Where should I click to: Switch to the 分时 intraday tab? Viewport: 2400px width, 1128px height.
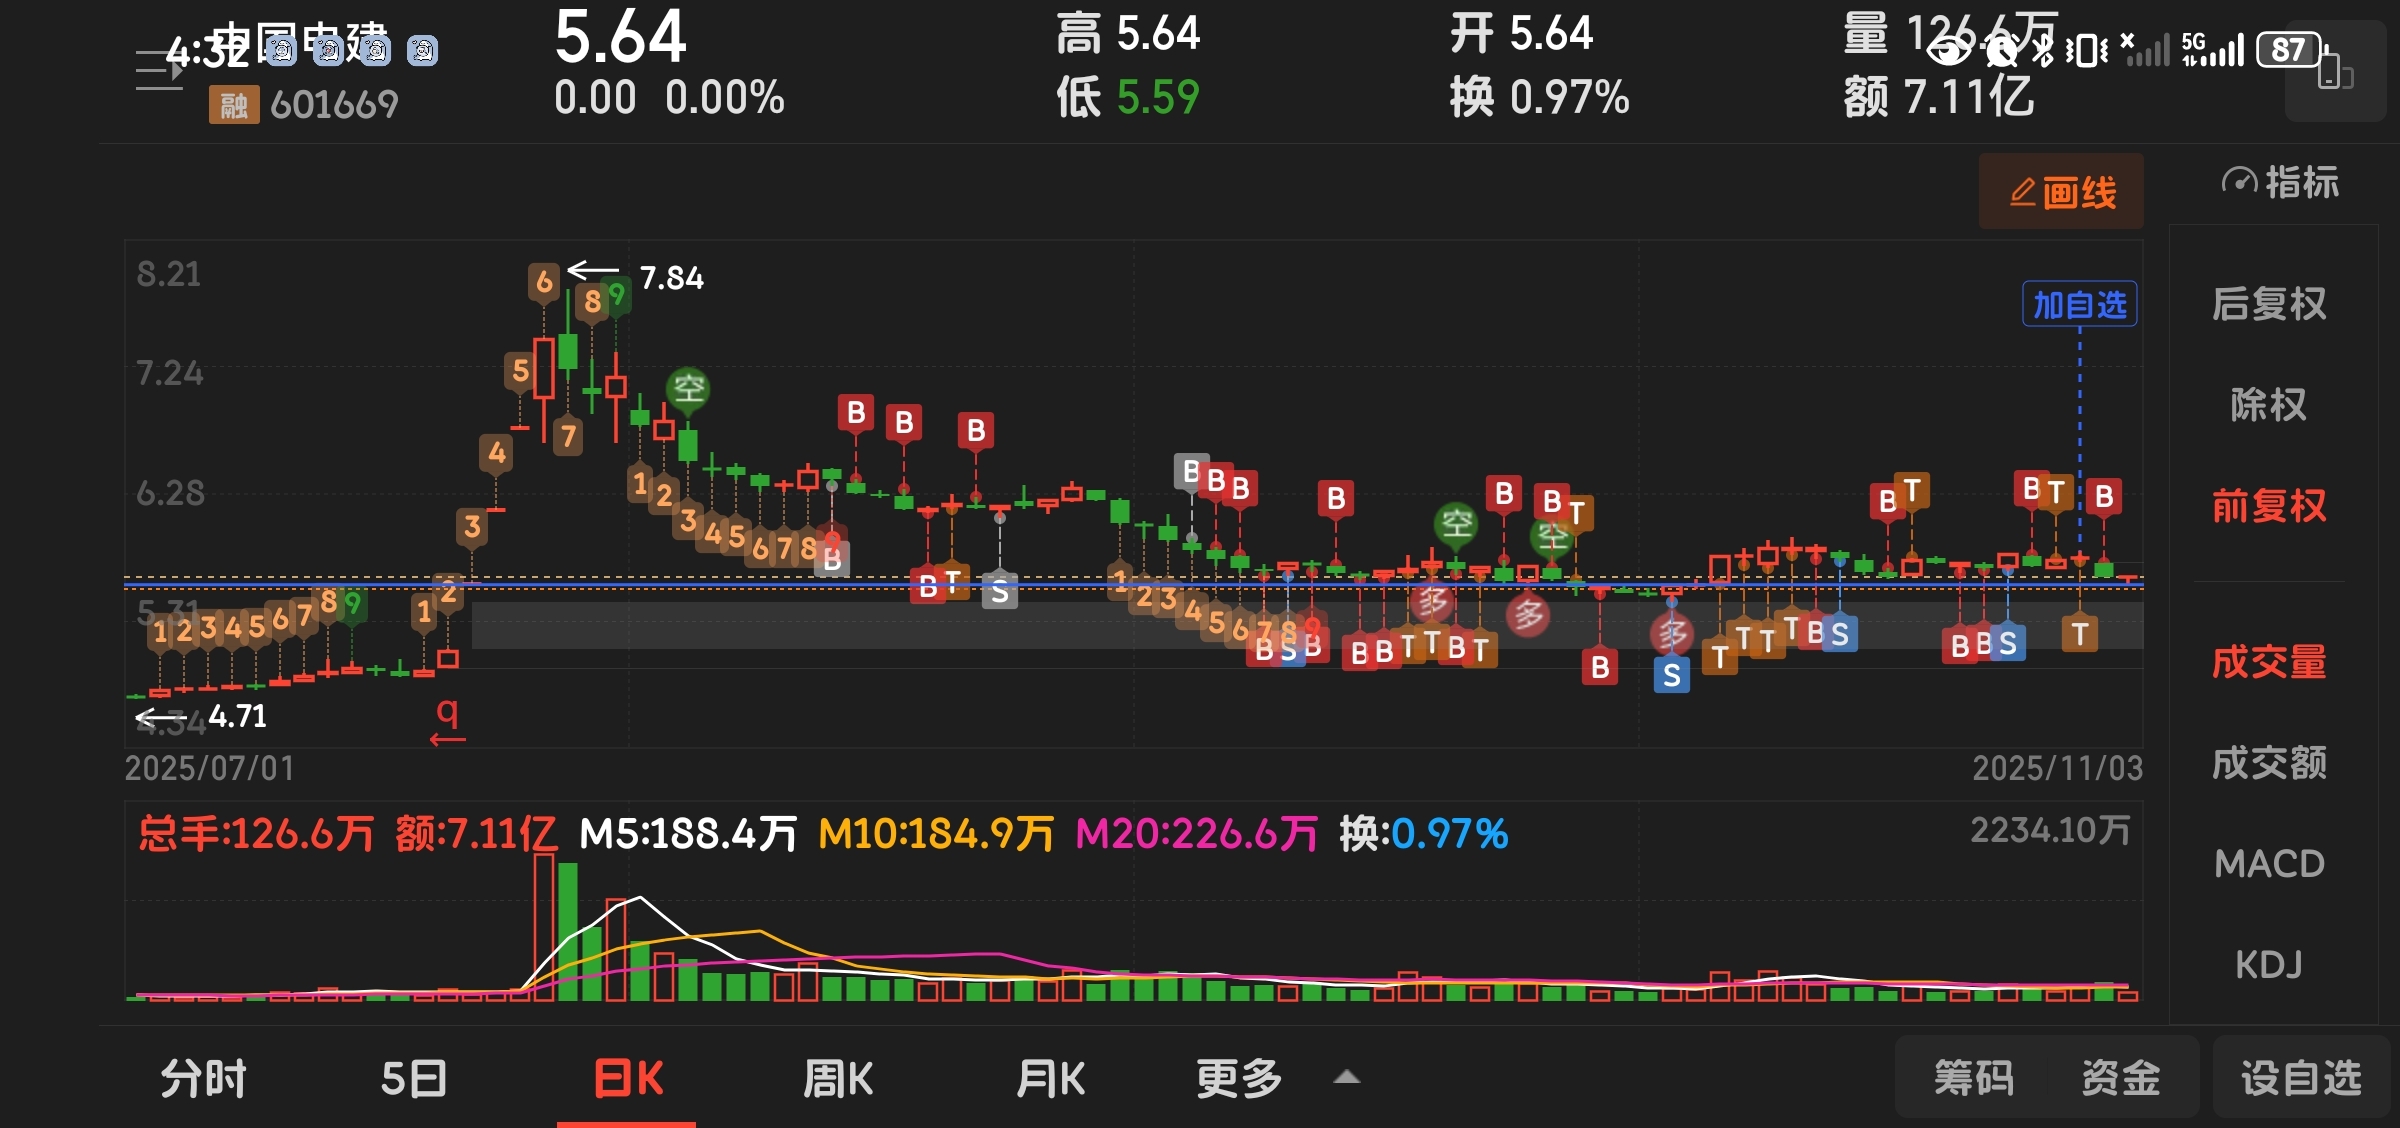pyautogui.click(x=203, y=1078)
